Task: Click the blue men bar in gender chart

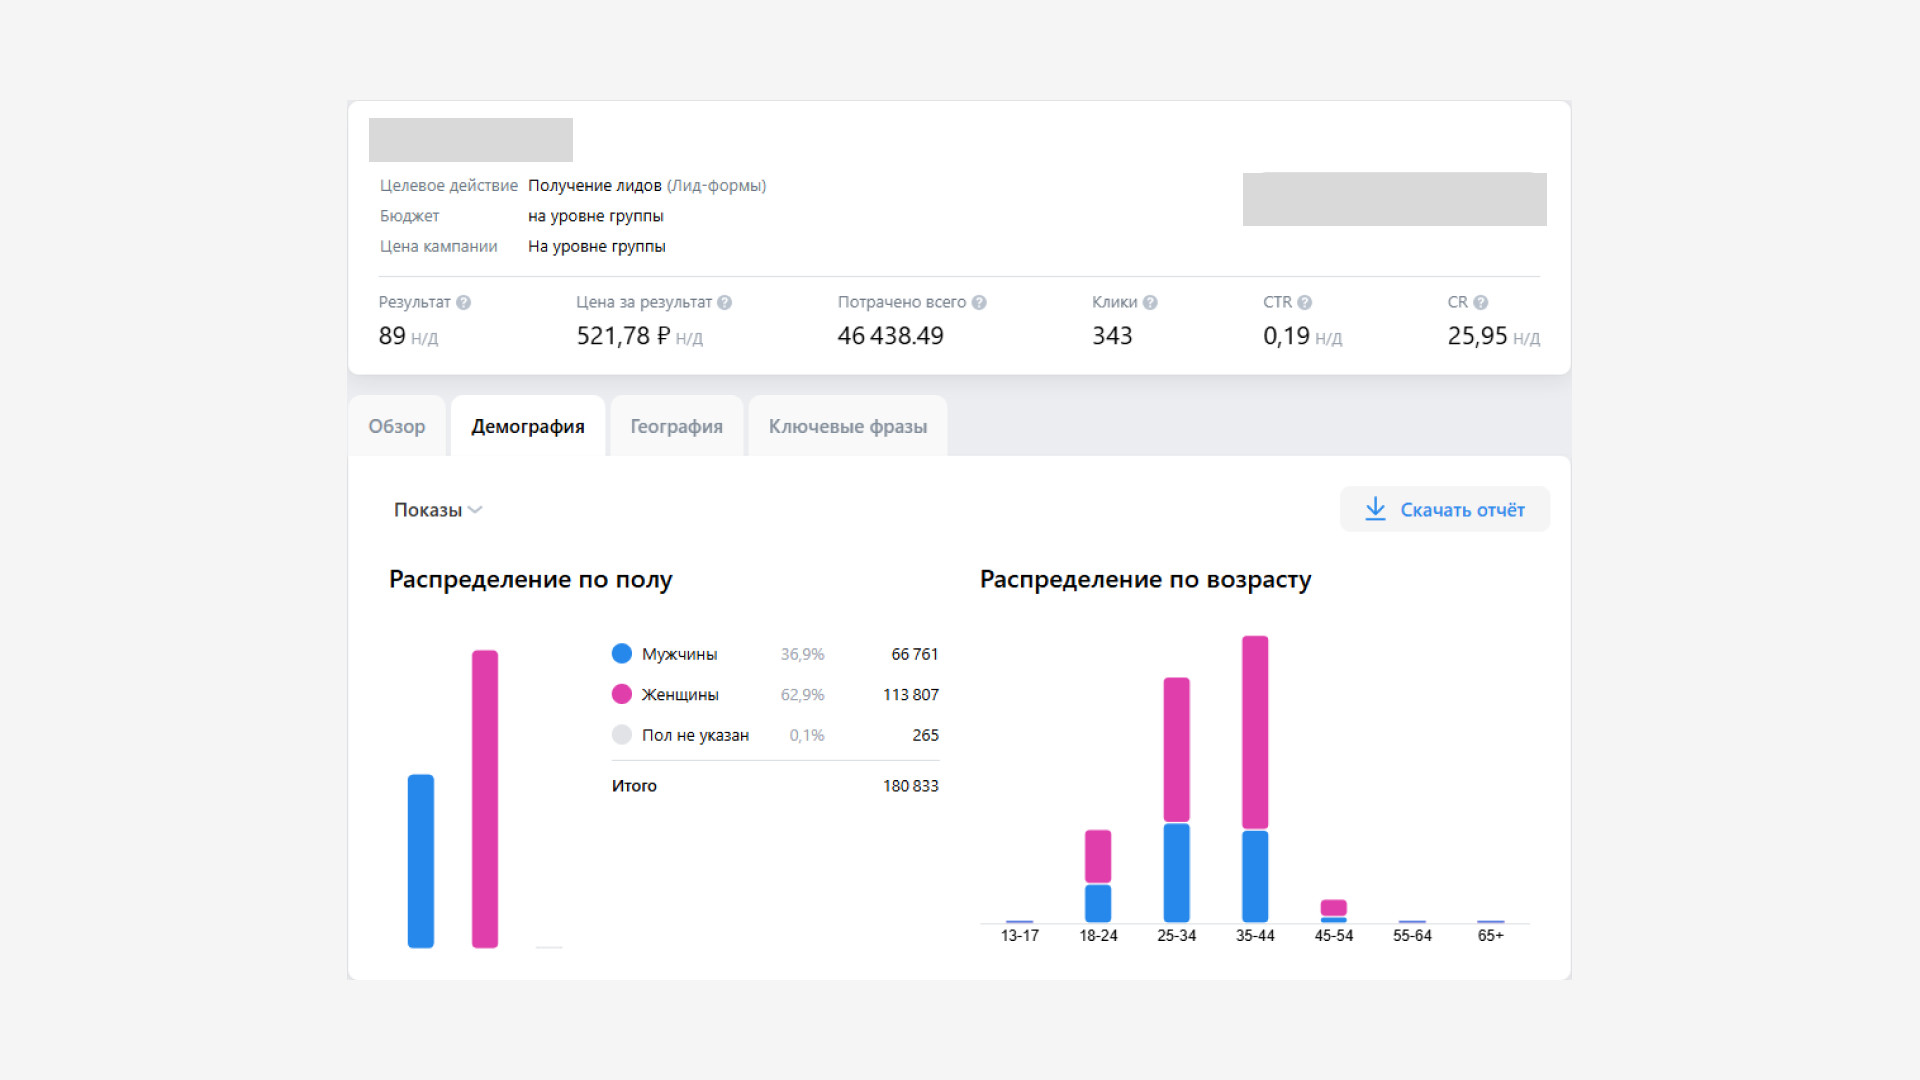Action: pos(421,861)
